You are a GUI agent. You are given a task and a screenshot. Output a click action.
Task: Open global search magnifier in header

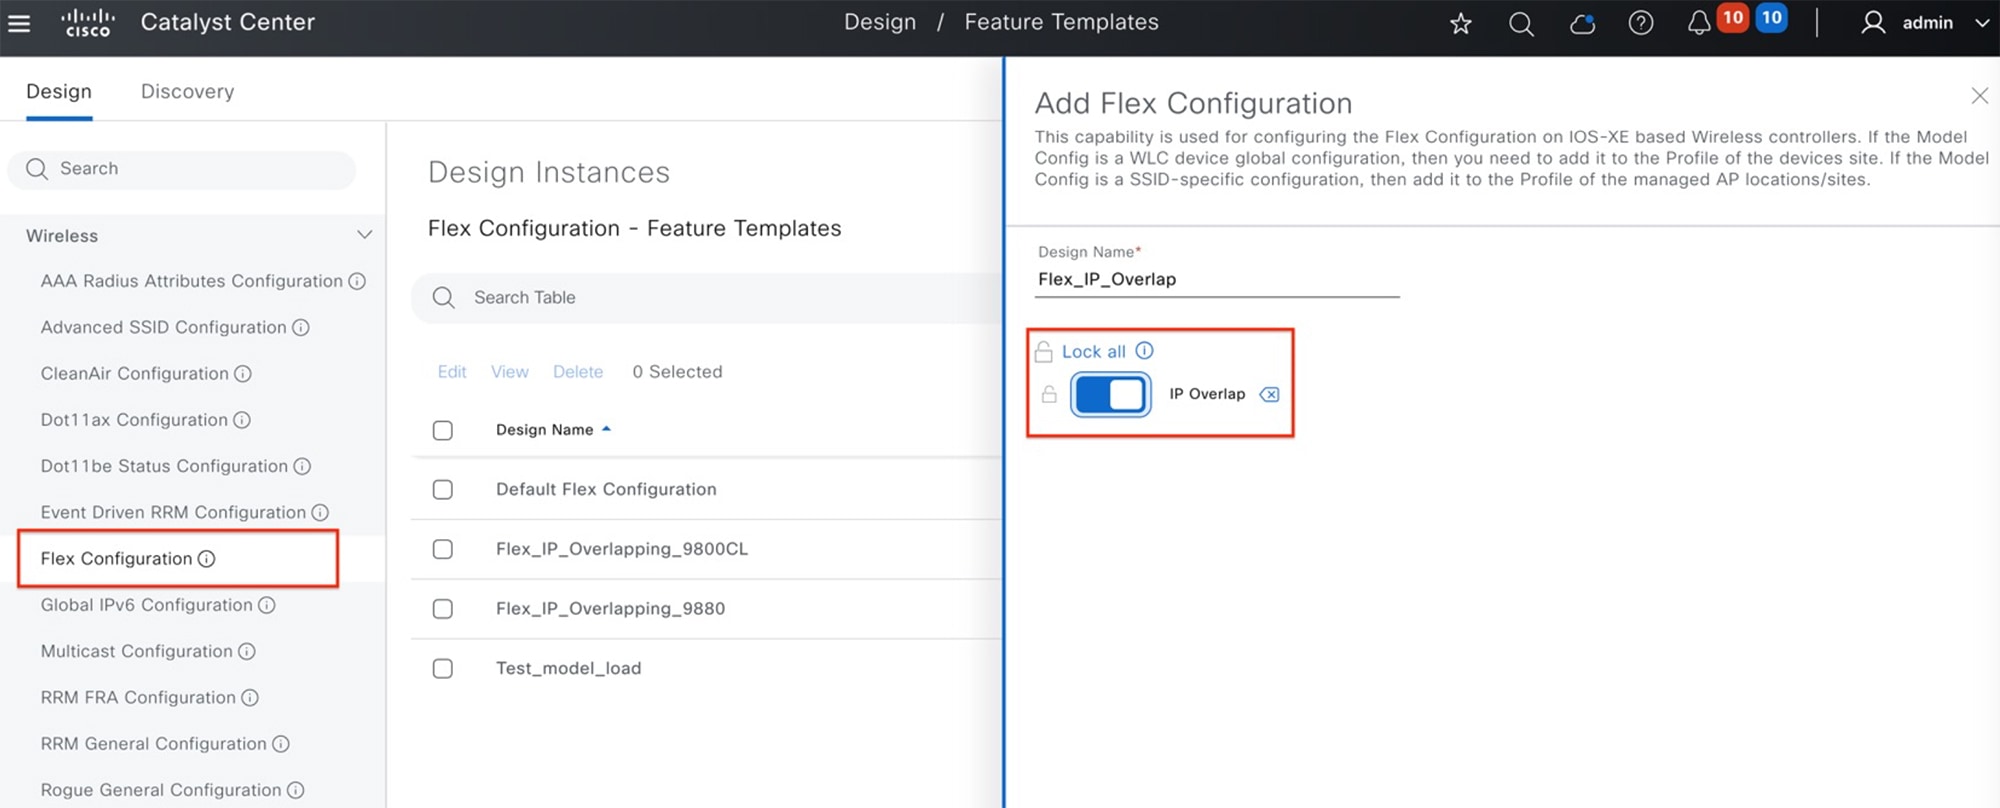(1521, 23)
